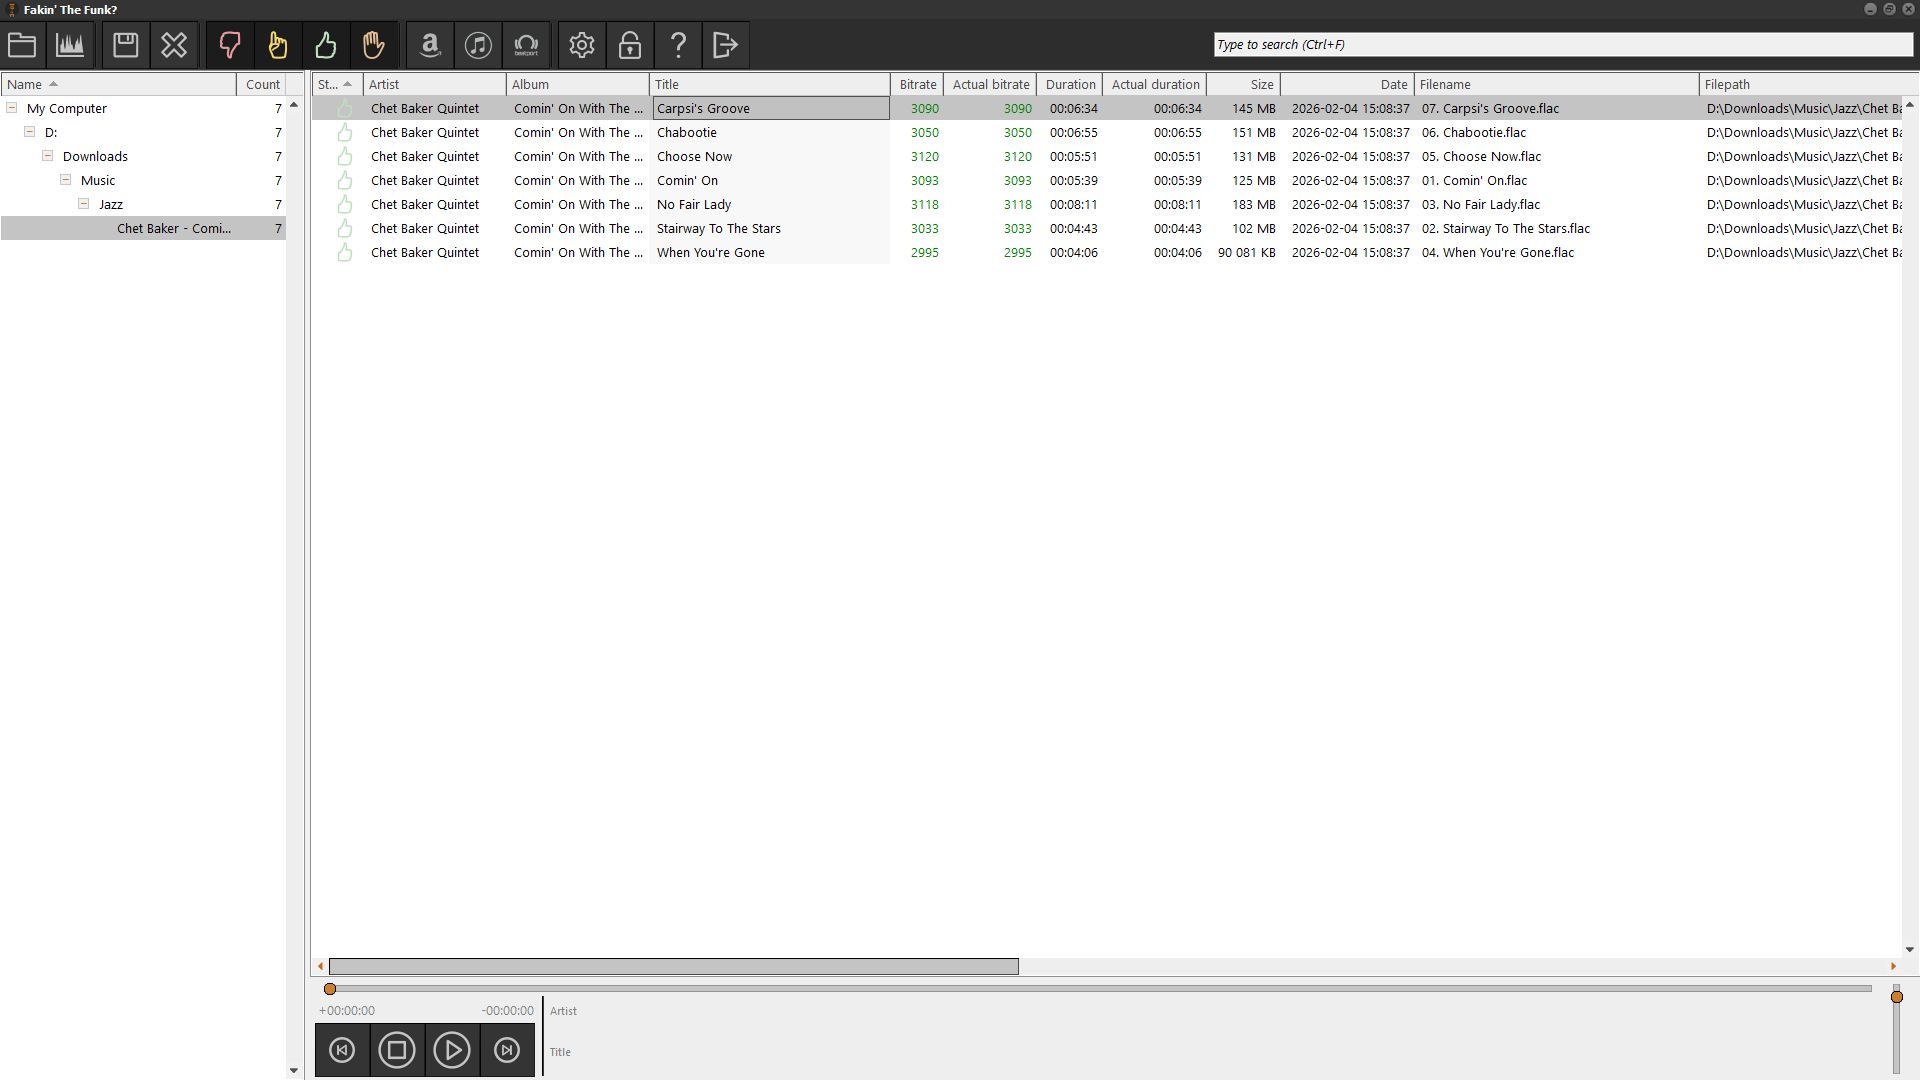Image resolution: width=1920 pixels, height=1080 pixels.
Task: Click horizontal scrollbar thumb of track list
Action: [674, 966]
